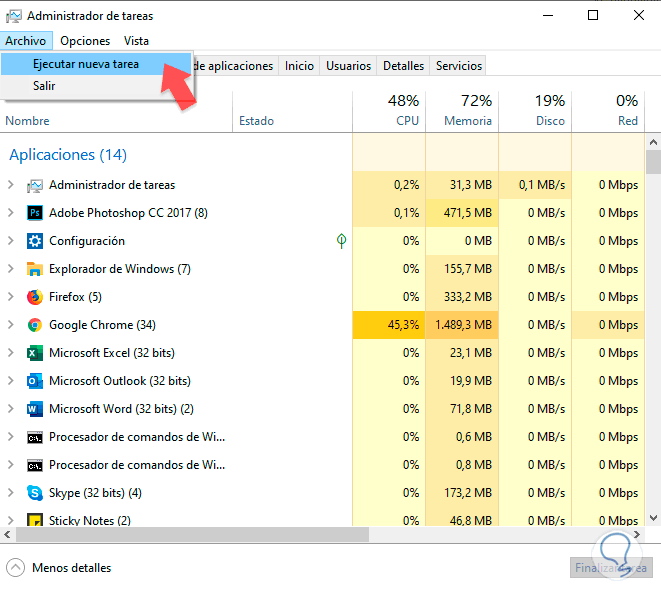Switch to the Servicios tab
661x590 pixels.
(459, 66)
